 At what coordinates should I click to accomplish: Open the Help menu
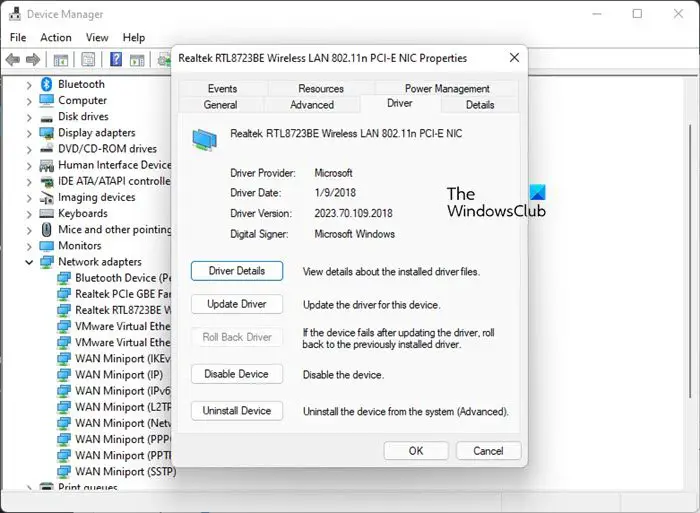pyautogui.click(x=134, y=38)
